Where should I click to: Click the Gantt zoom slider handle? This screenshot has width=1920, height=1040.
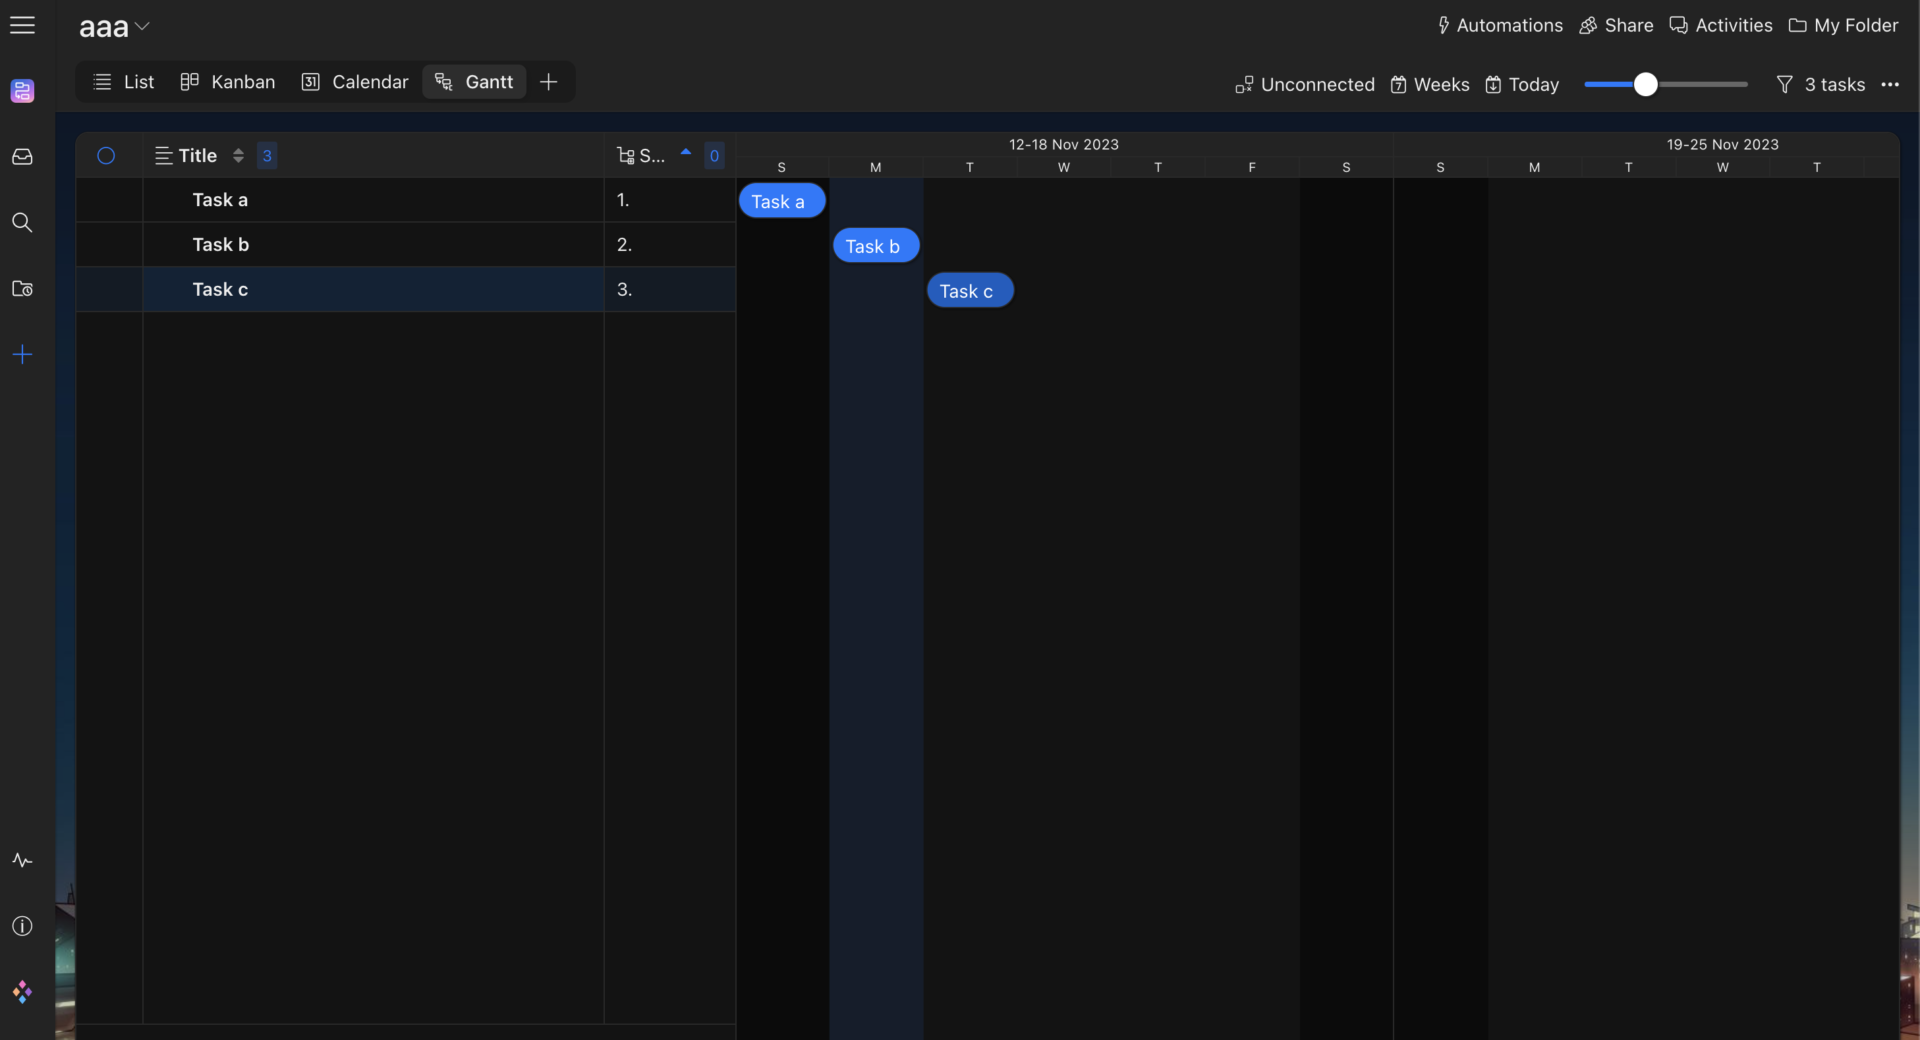pyautogui.click(x=1645, y=84)
